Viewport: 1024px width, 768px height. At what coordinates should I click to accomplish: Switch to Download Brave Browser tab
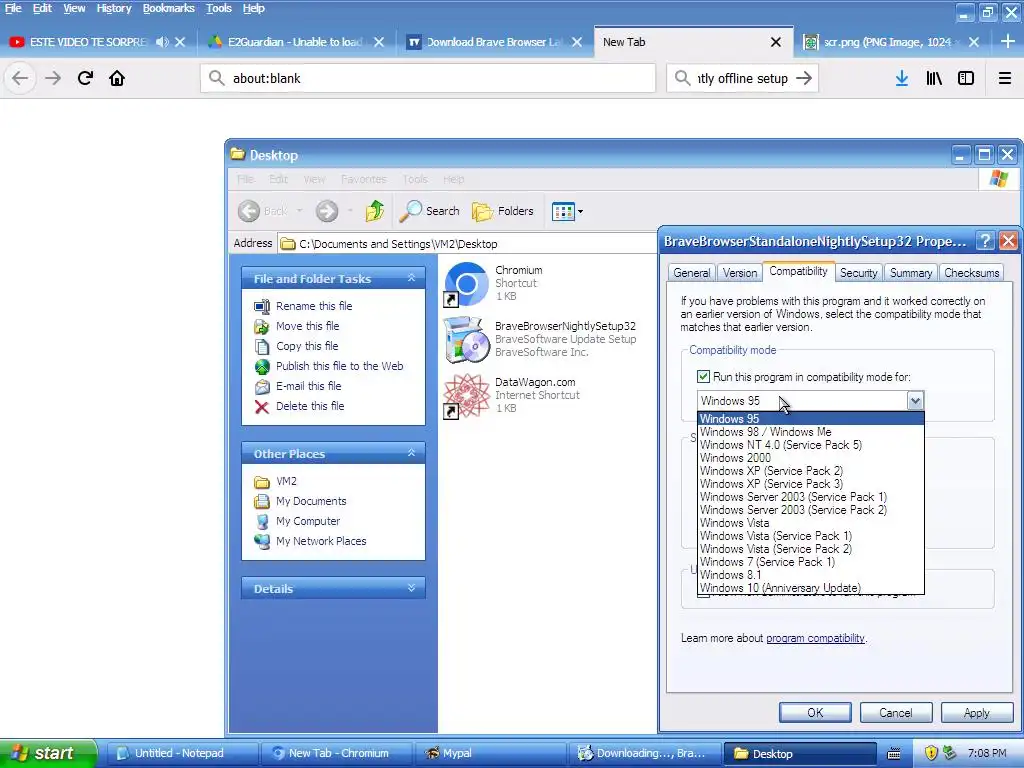[x=494, y=42]
